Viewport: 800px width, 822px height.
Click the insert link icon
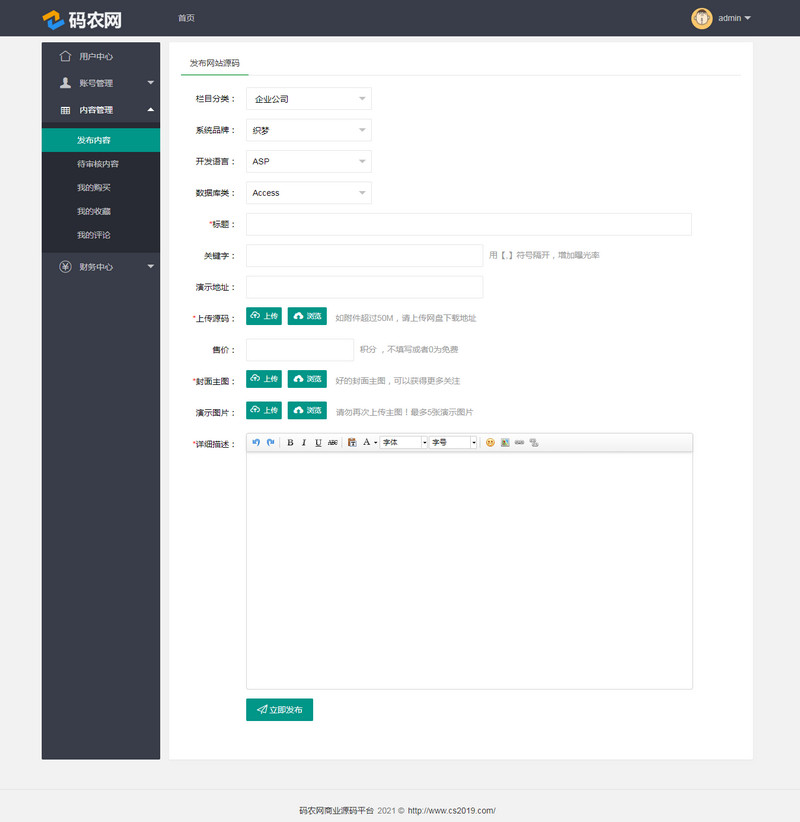coord(520,442)
